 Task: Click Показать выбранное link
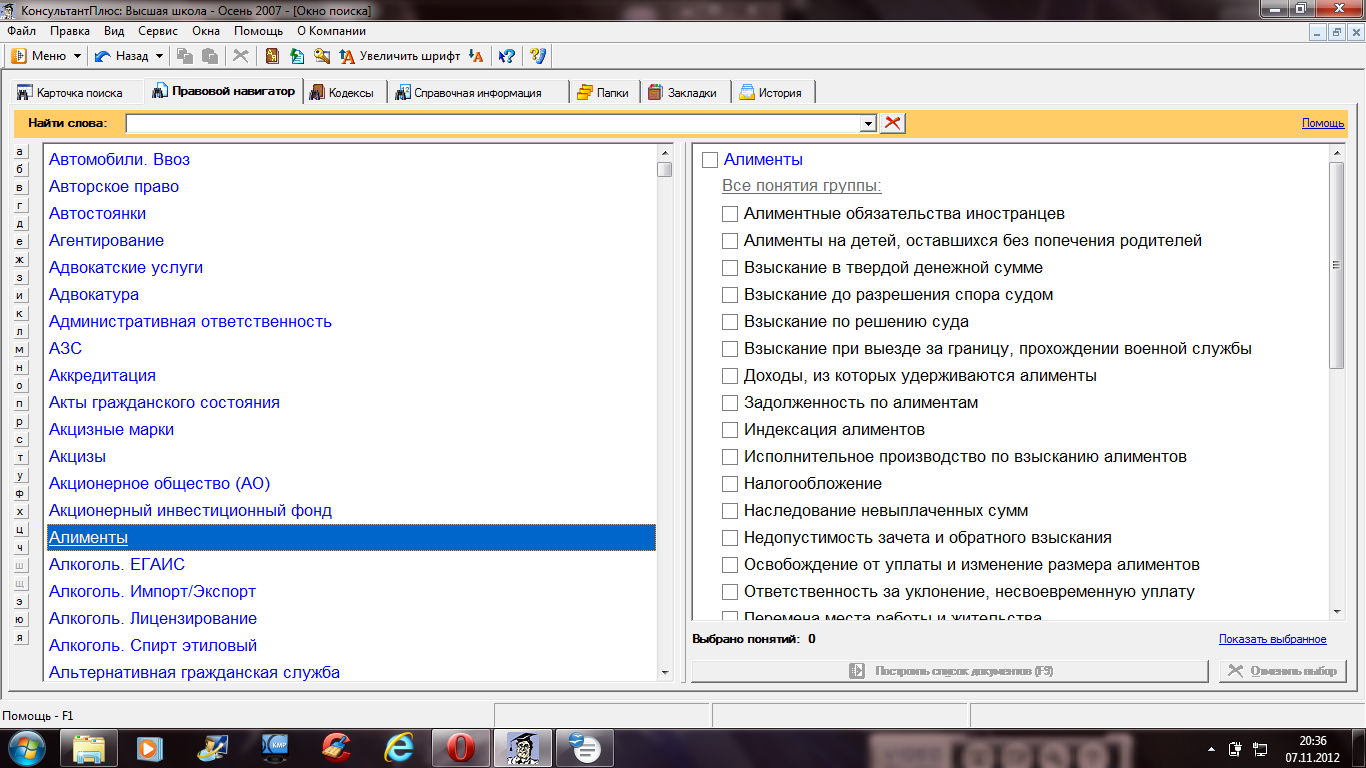click(1273, 639)
